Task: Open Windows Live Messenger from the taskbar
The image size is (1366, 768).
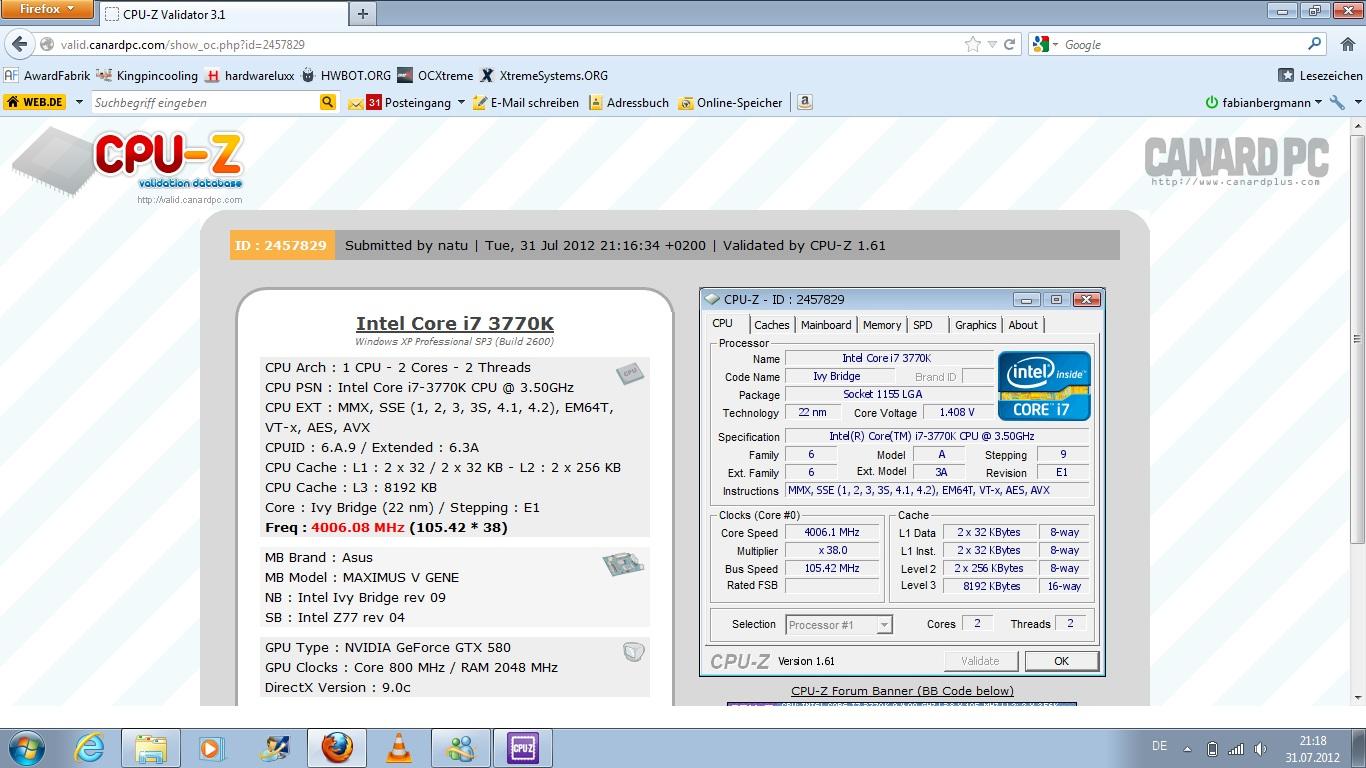Action: 460,748
